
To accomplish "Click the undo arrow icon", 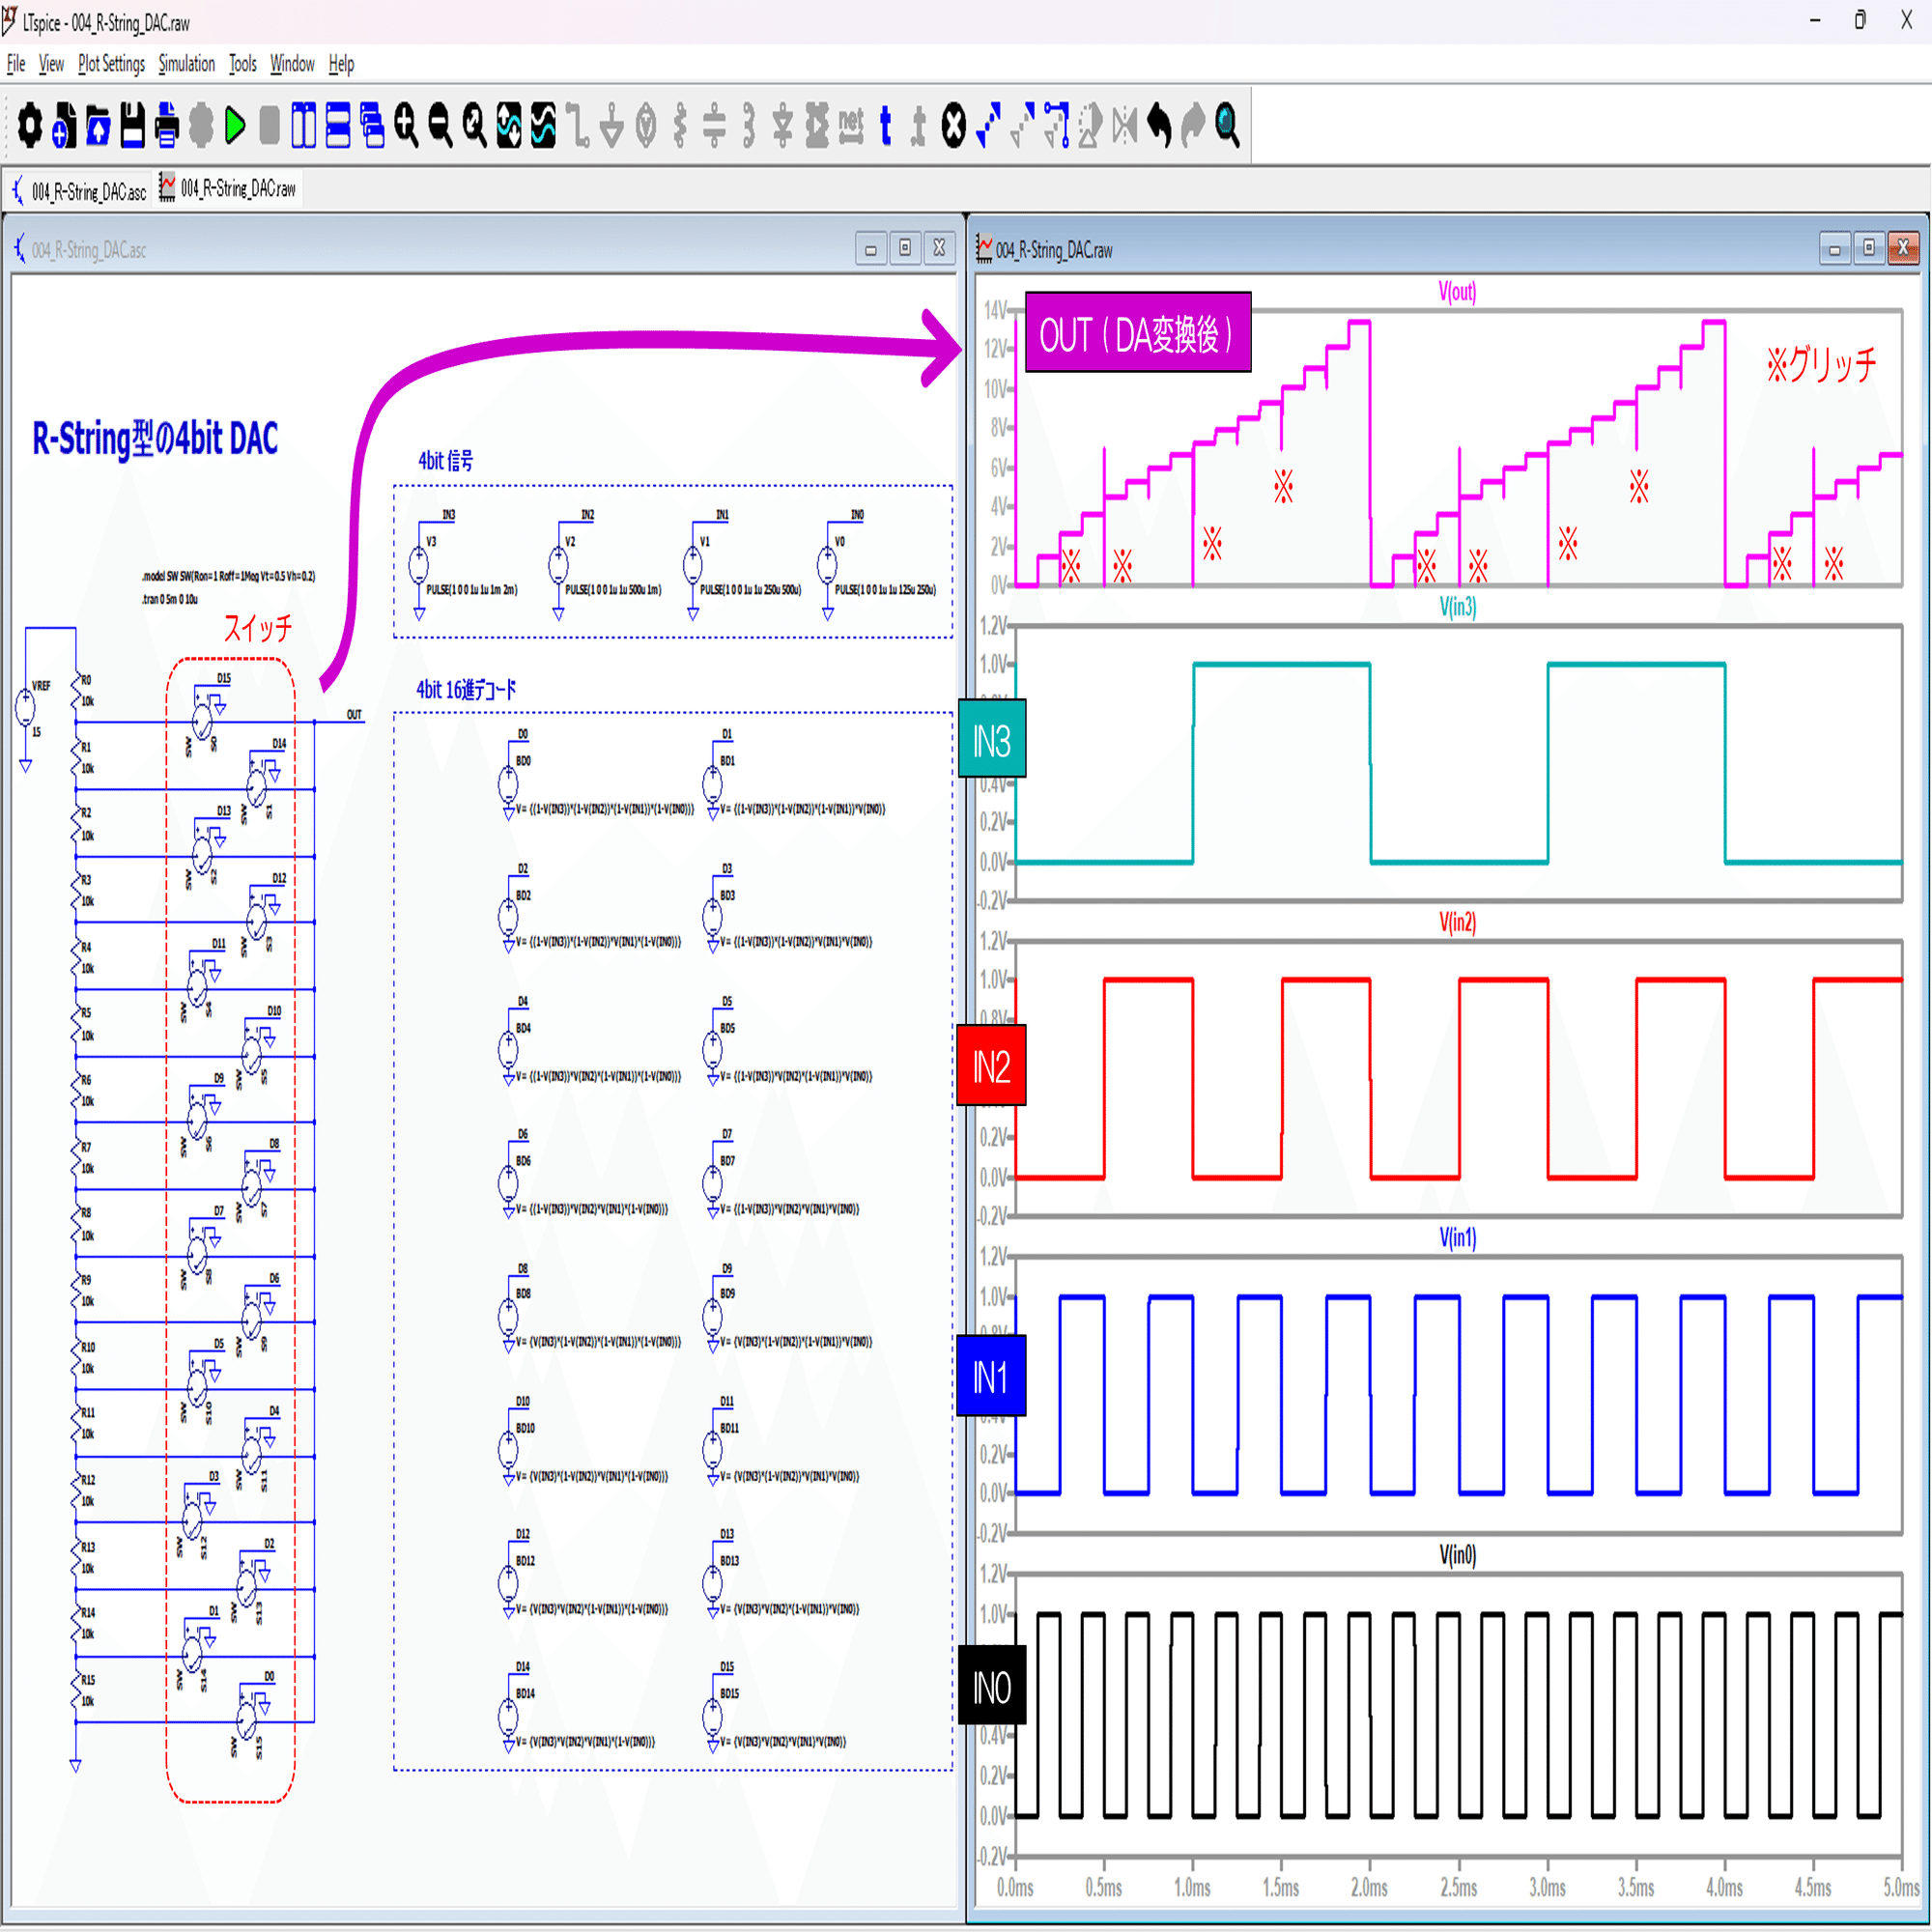I will (1159, 126).
